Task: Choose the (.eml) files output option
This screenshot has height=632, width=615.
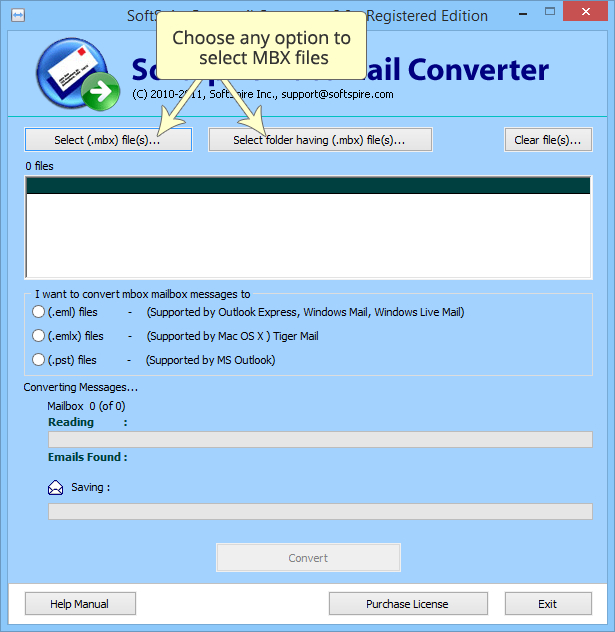Action: tap(39, 312)
